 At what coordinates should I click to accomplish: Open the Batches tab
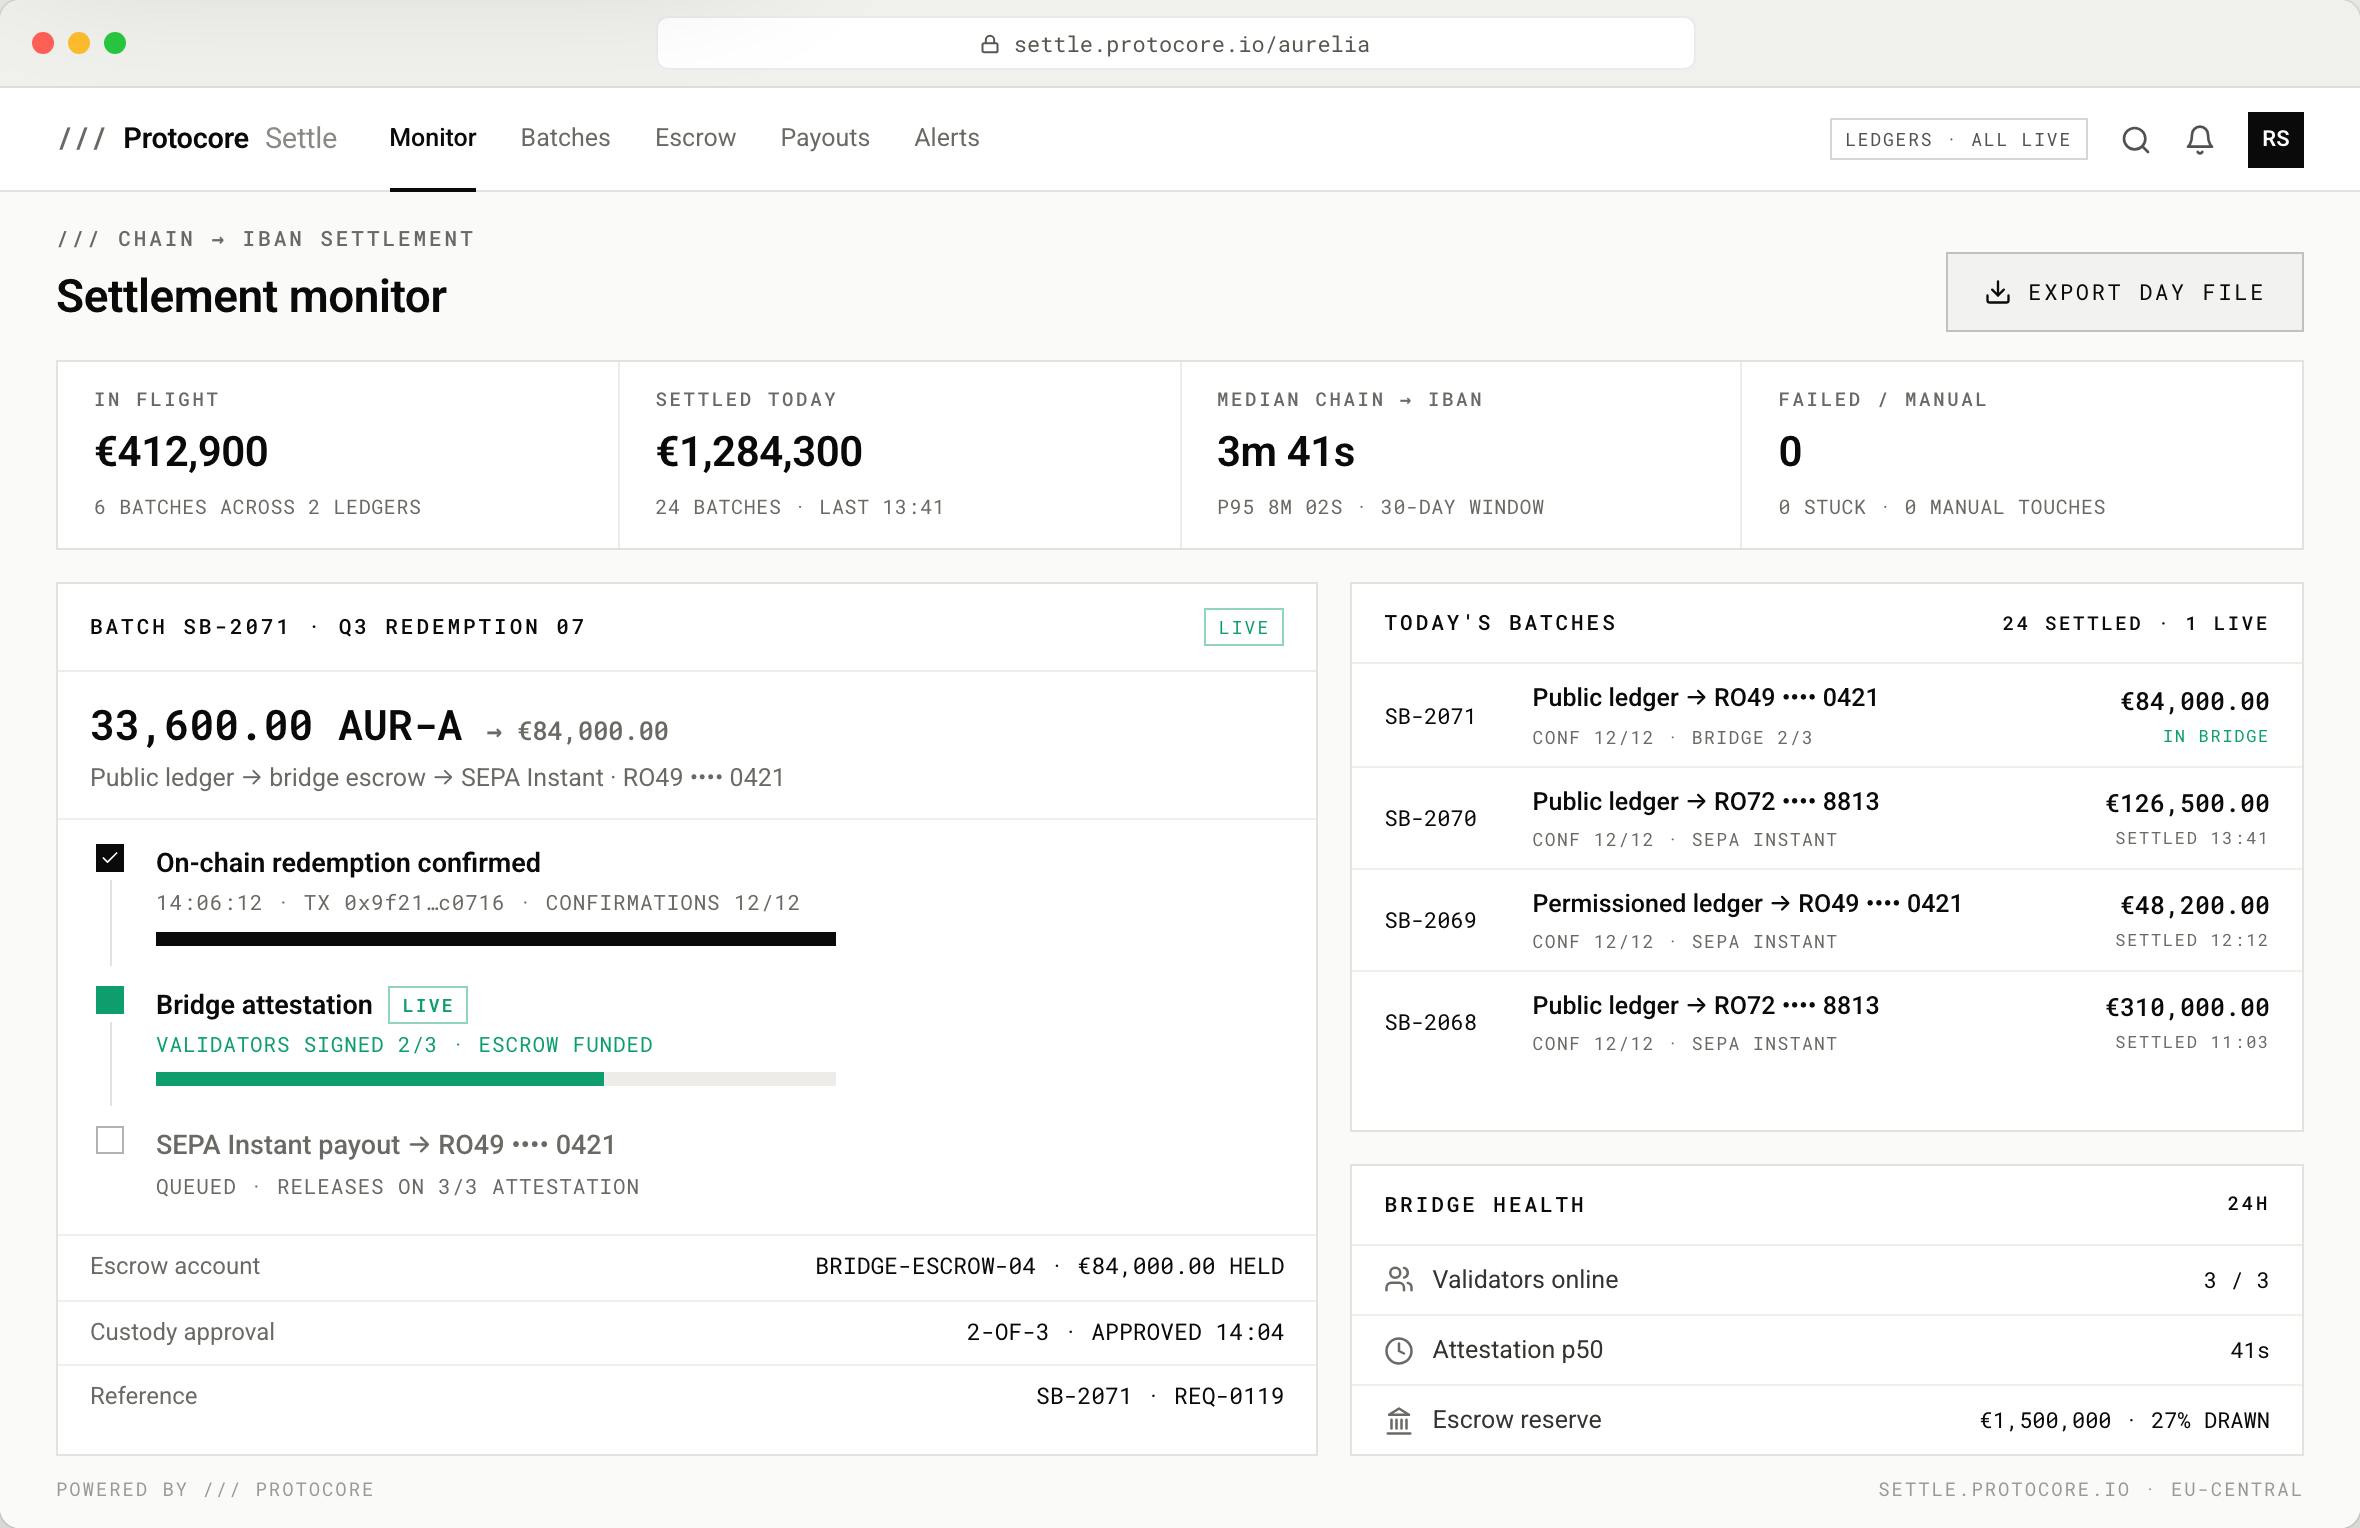click(565, 138)
